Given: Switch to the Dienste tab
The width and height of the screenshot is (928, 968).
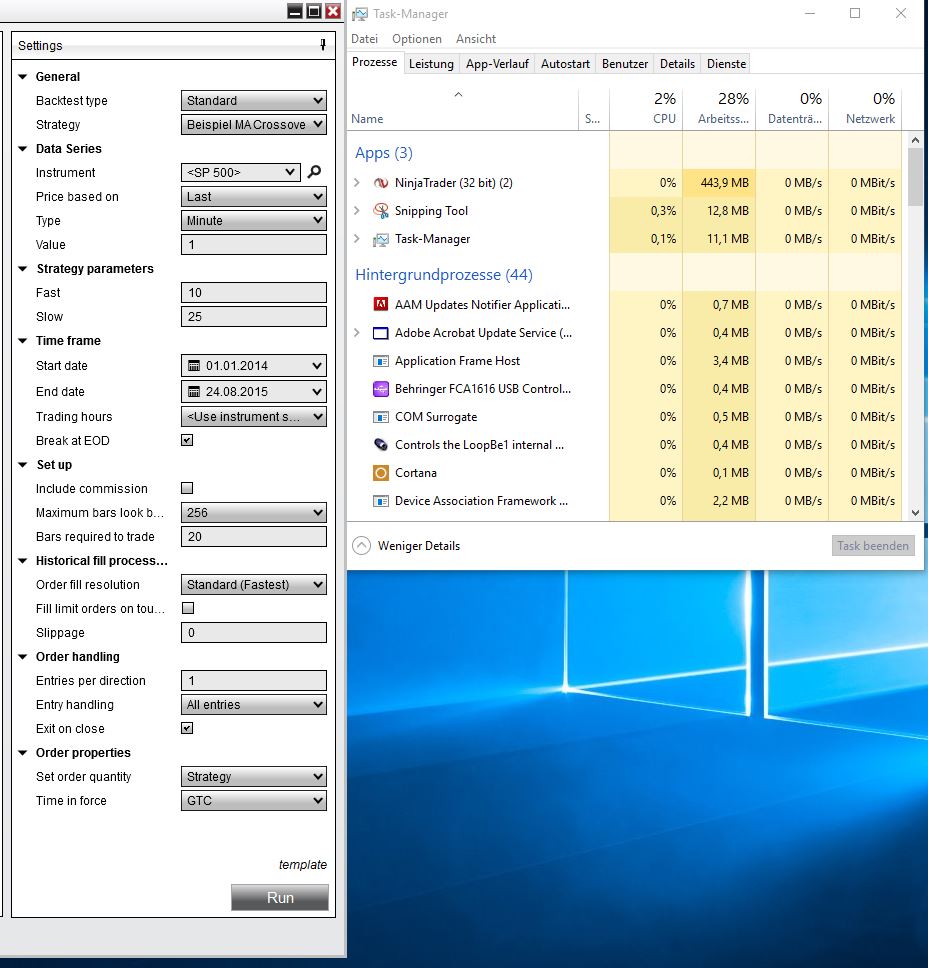Looking at the screenshot, I should point(726,64).
